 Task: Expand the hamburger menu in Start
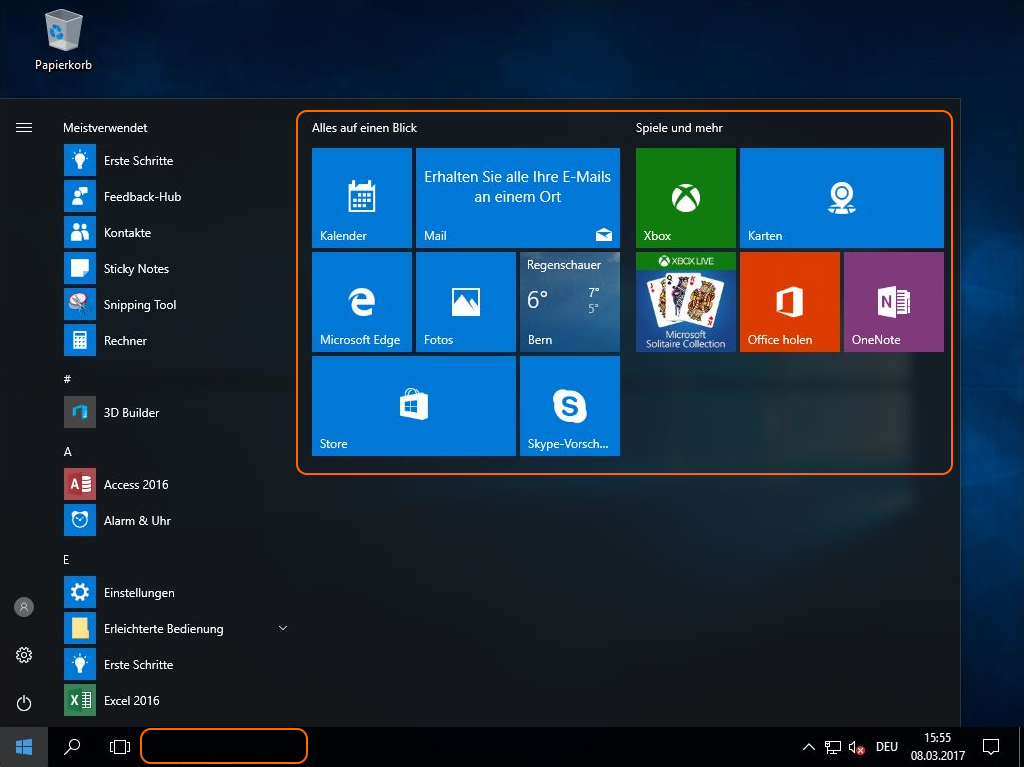[24, 128]
